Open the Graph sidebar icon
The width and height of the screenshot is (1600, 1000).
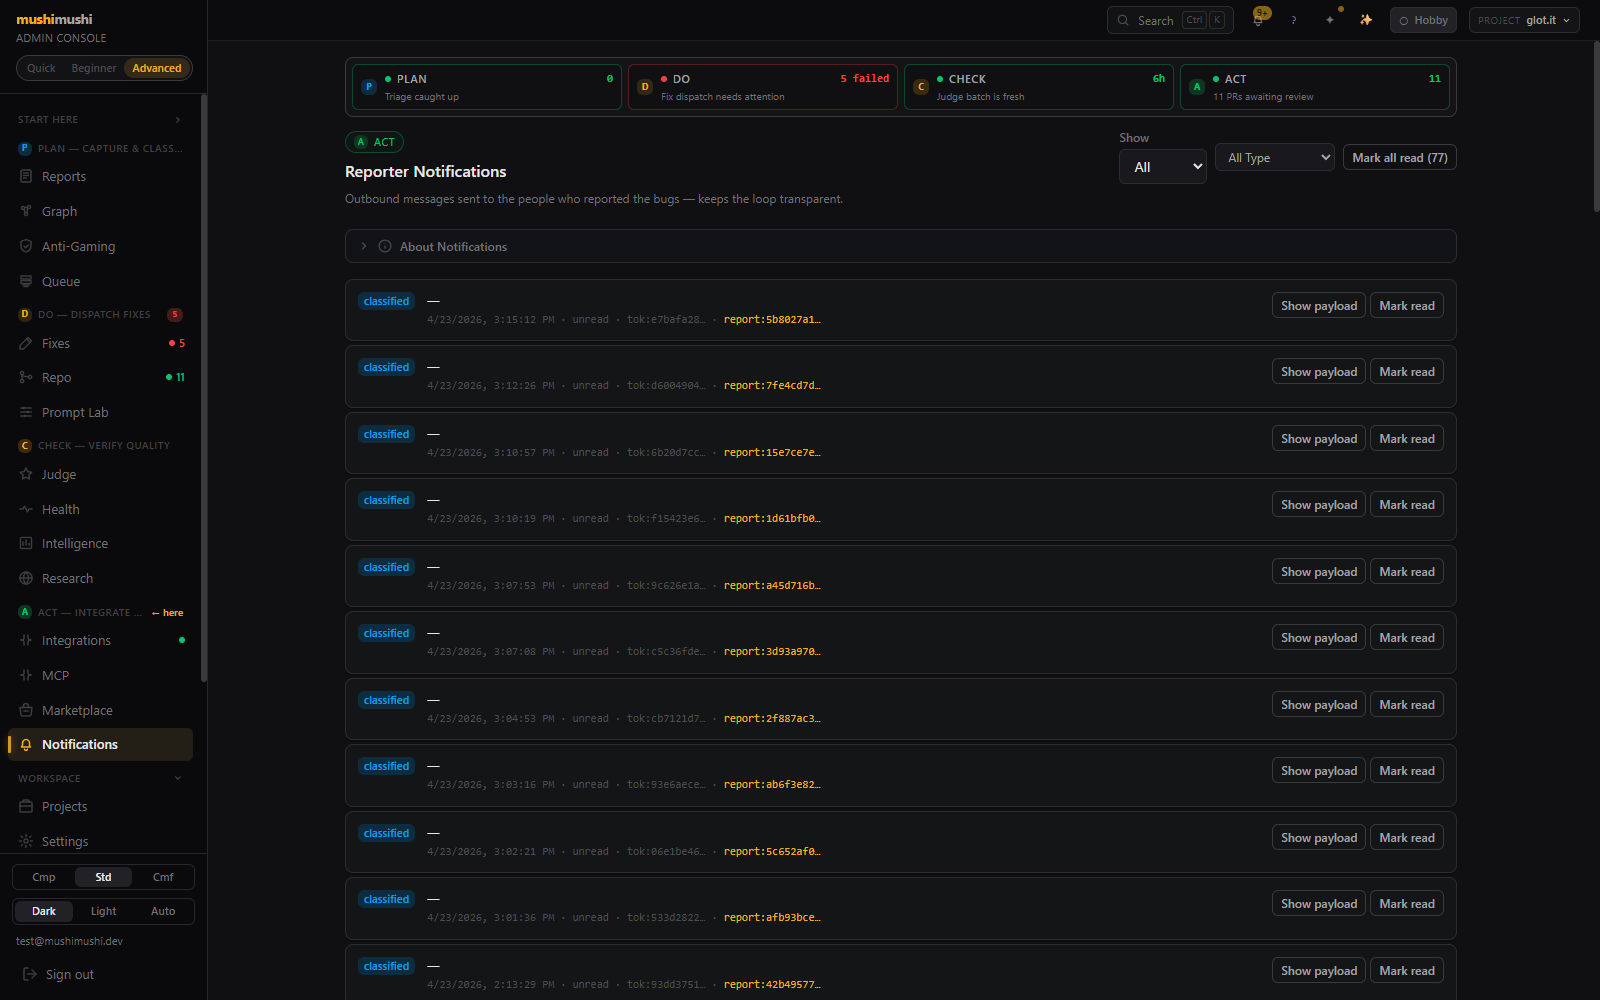(26, 211)
